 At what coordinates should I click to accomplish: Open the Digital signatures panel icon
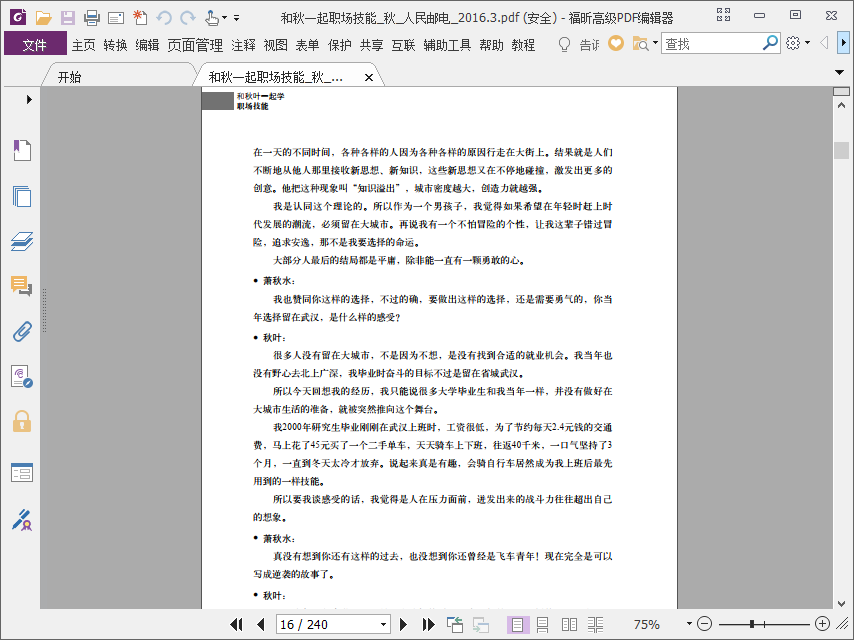pos(22,376)
